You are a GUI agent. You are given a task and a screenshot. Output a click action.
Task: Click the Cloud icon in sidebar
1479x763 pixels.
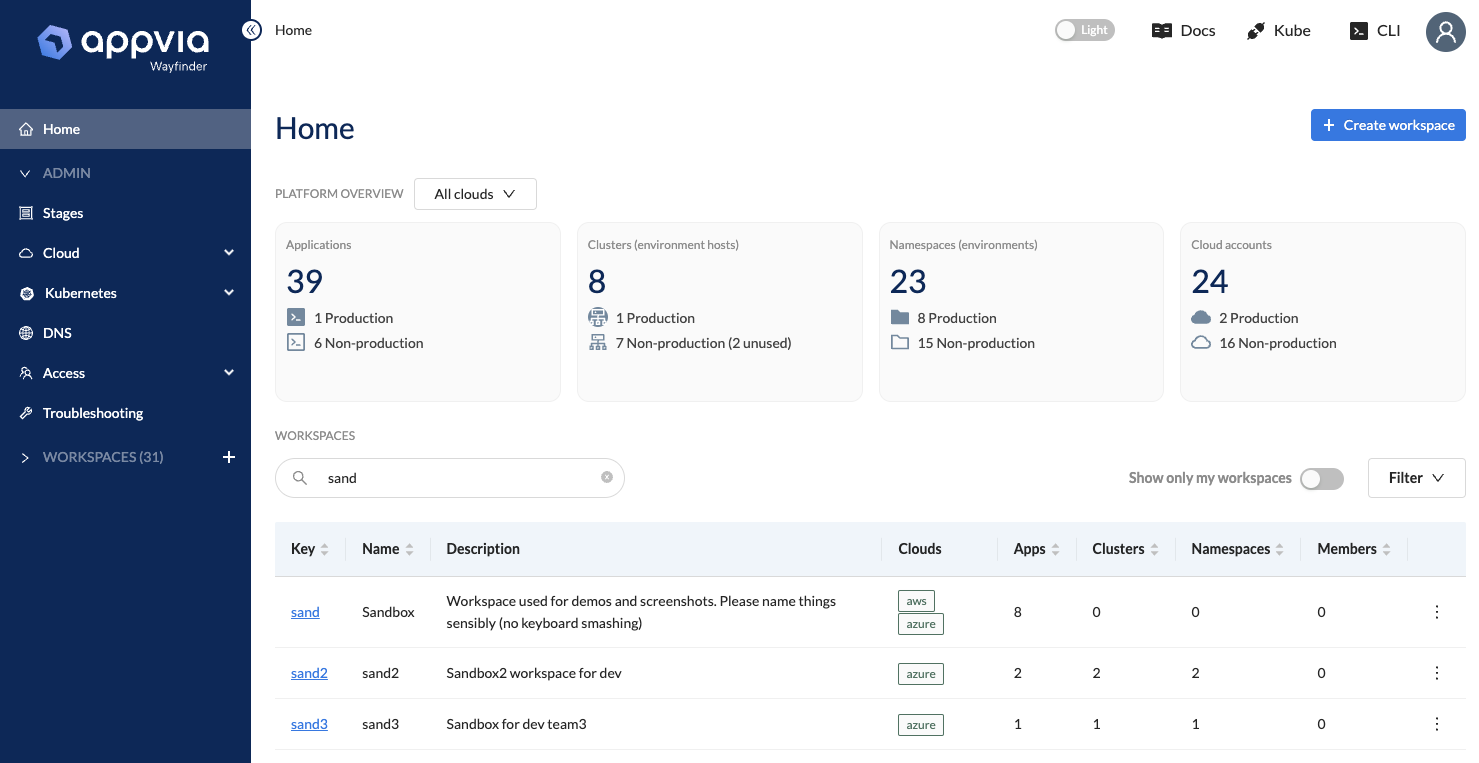pos(26,253)
